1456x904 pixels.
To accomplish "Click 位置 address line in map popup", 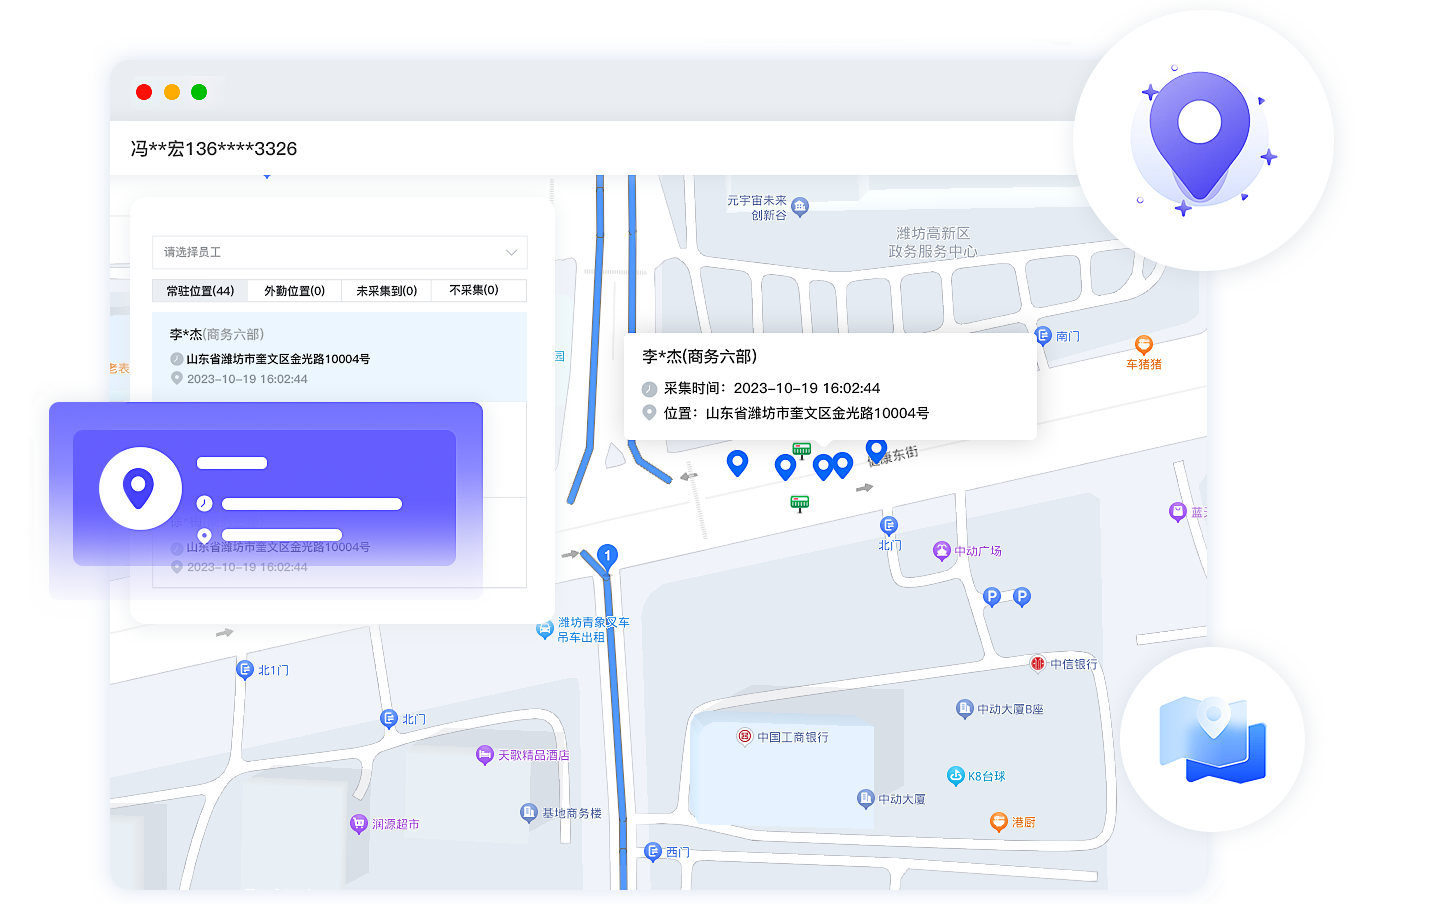I will pyautogui.click(x=785, y=412).
